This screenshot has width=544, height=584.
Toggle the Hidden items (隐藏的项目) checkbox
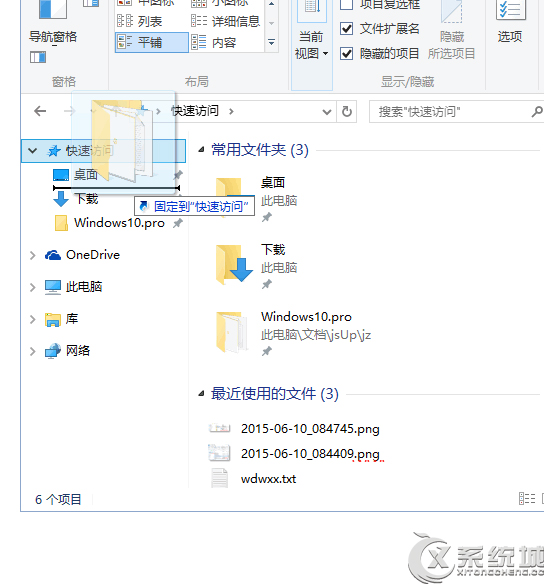tap(347, 54)
